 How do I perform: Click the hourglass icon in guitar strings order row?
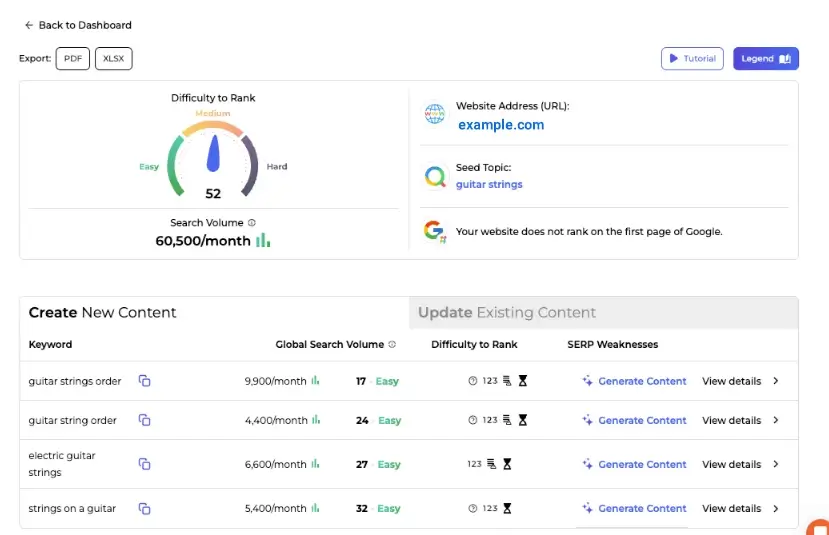pyautogui.click(x=523, y=381)
